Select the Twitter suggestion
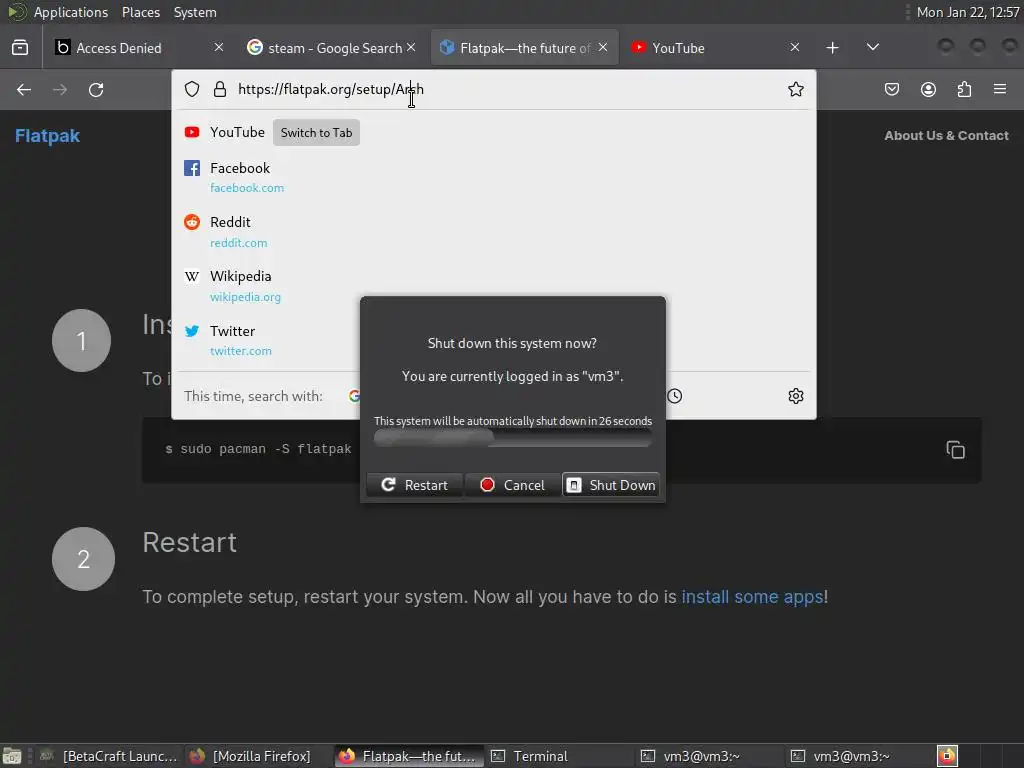The image size is (1024, 768). point(494,340)
